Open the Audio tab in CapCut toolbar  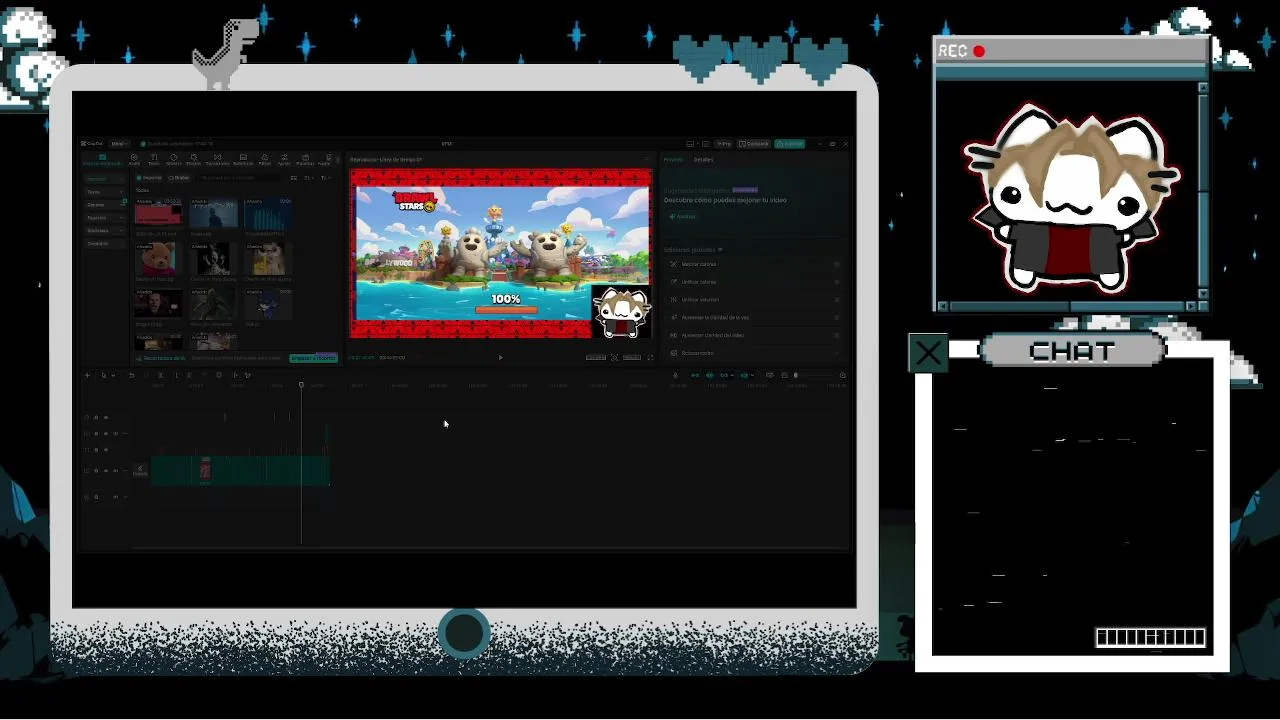(134, 159)
